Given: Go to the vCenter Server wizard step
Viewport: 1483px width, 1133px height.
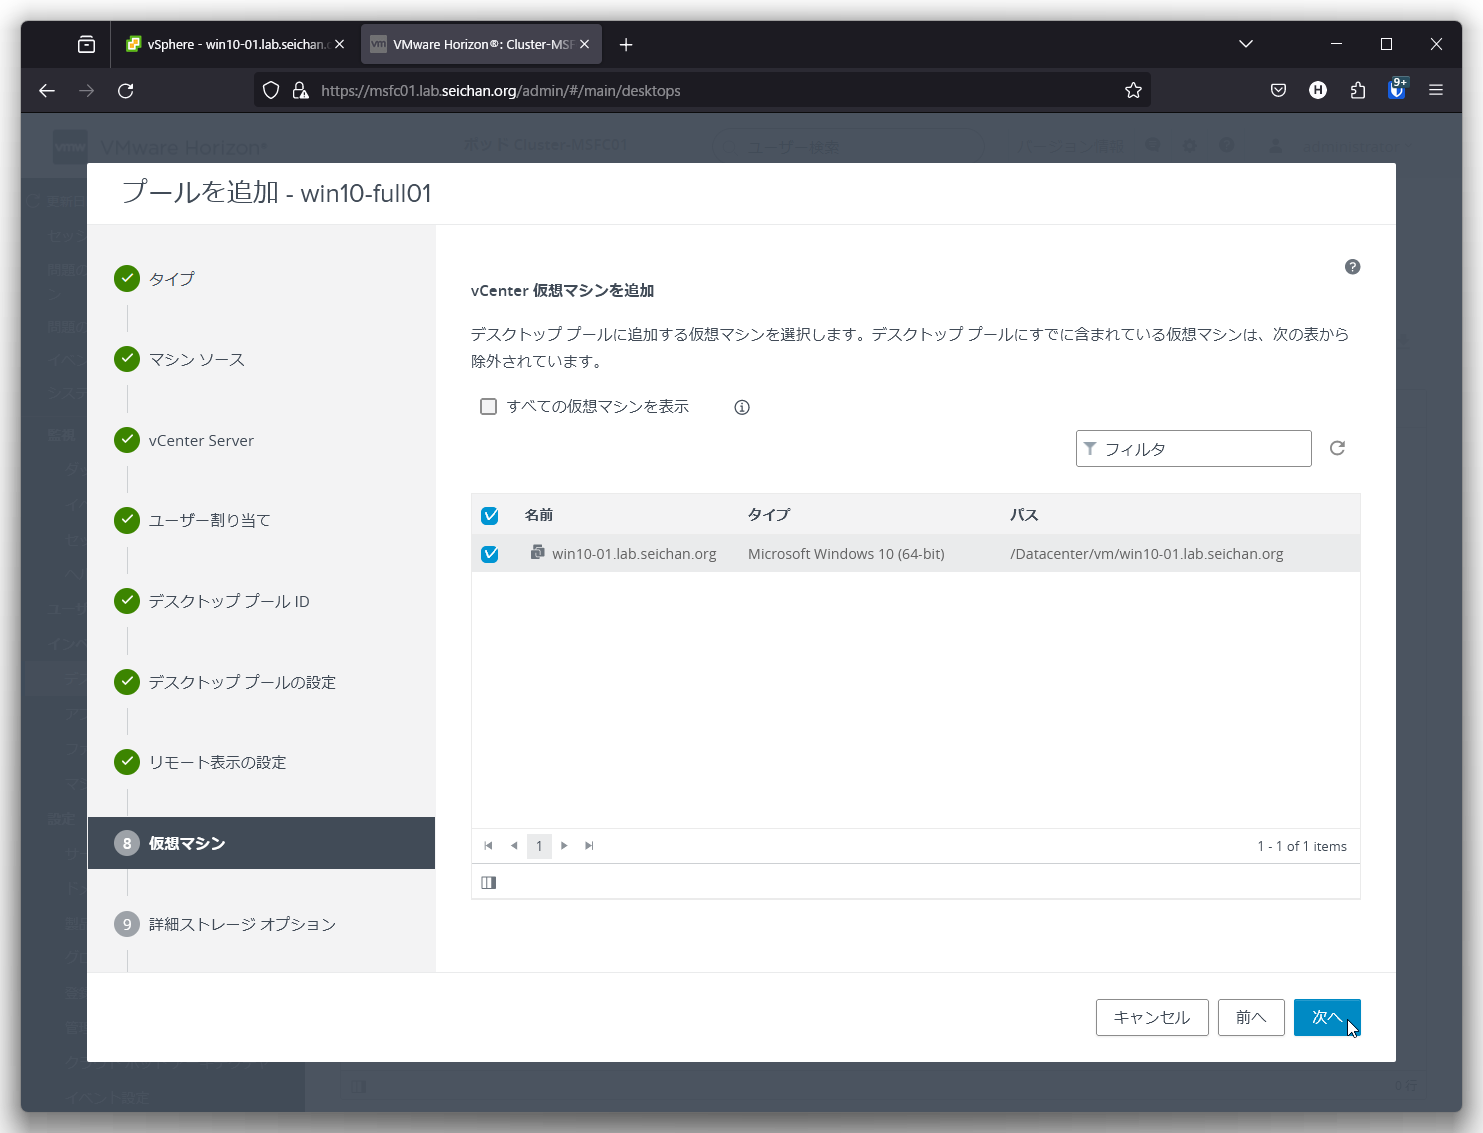Looking at the screenshot, I should (x=184, y=440).
